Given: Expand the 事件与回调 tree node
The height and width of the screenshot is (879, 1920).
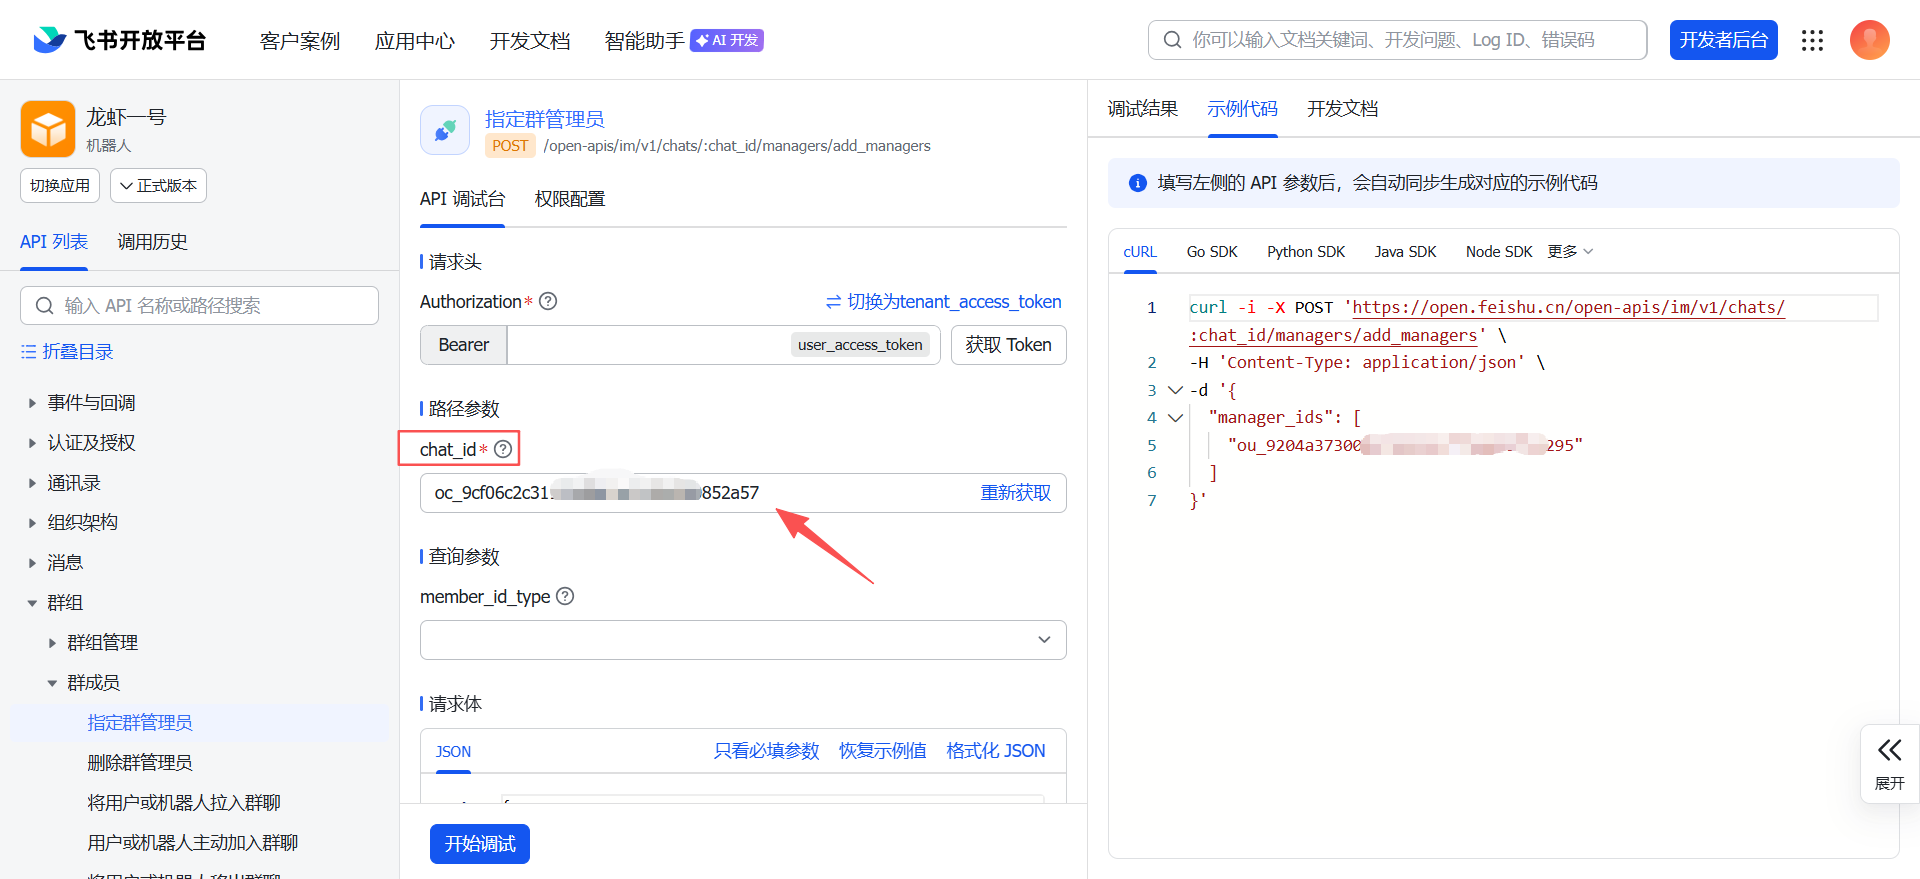Looking at the screenshot, I should pos(32,403).
